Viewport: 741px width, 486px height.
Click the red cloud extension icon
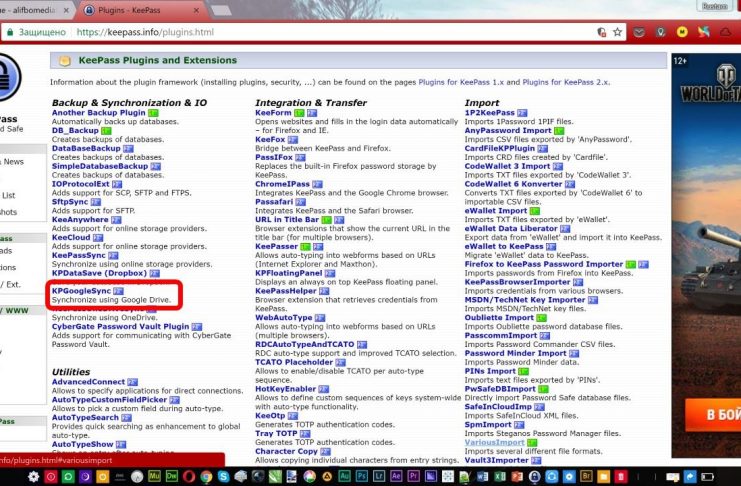(725, 32)
